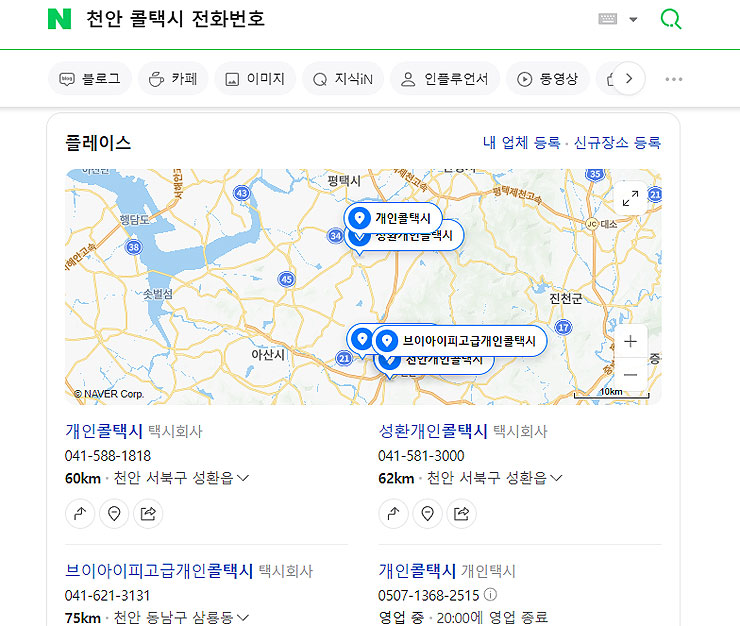Click phone number 041-621-3131
This screenshot has width=740, height=626.
107,595
